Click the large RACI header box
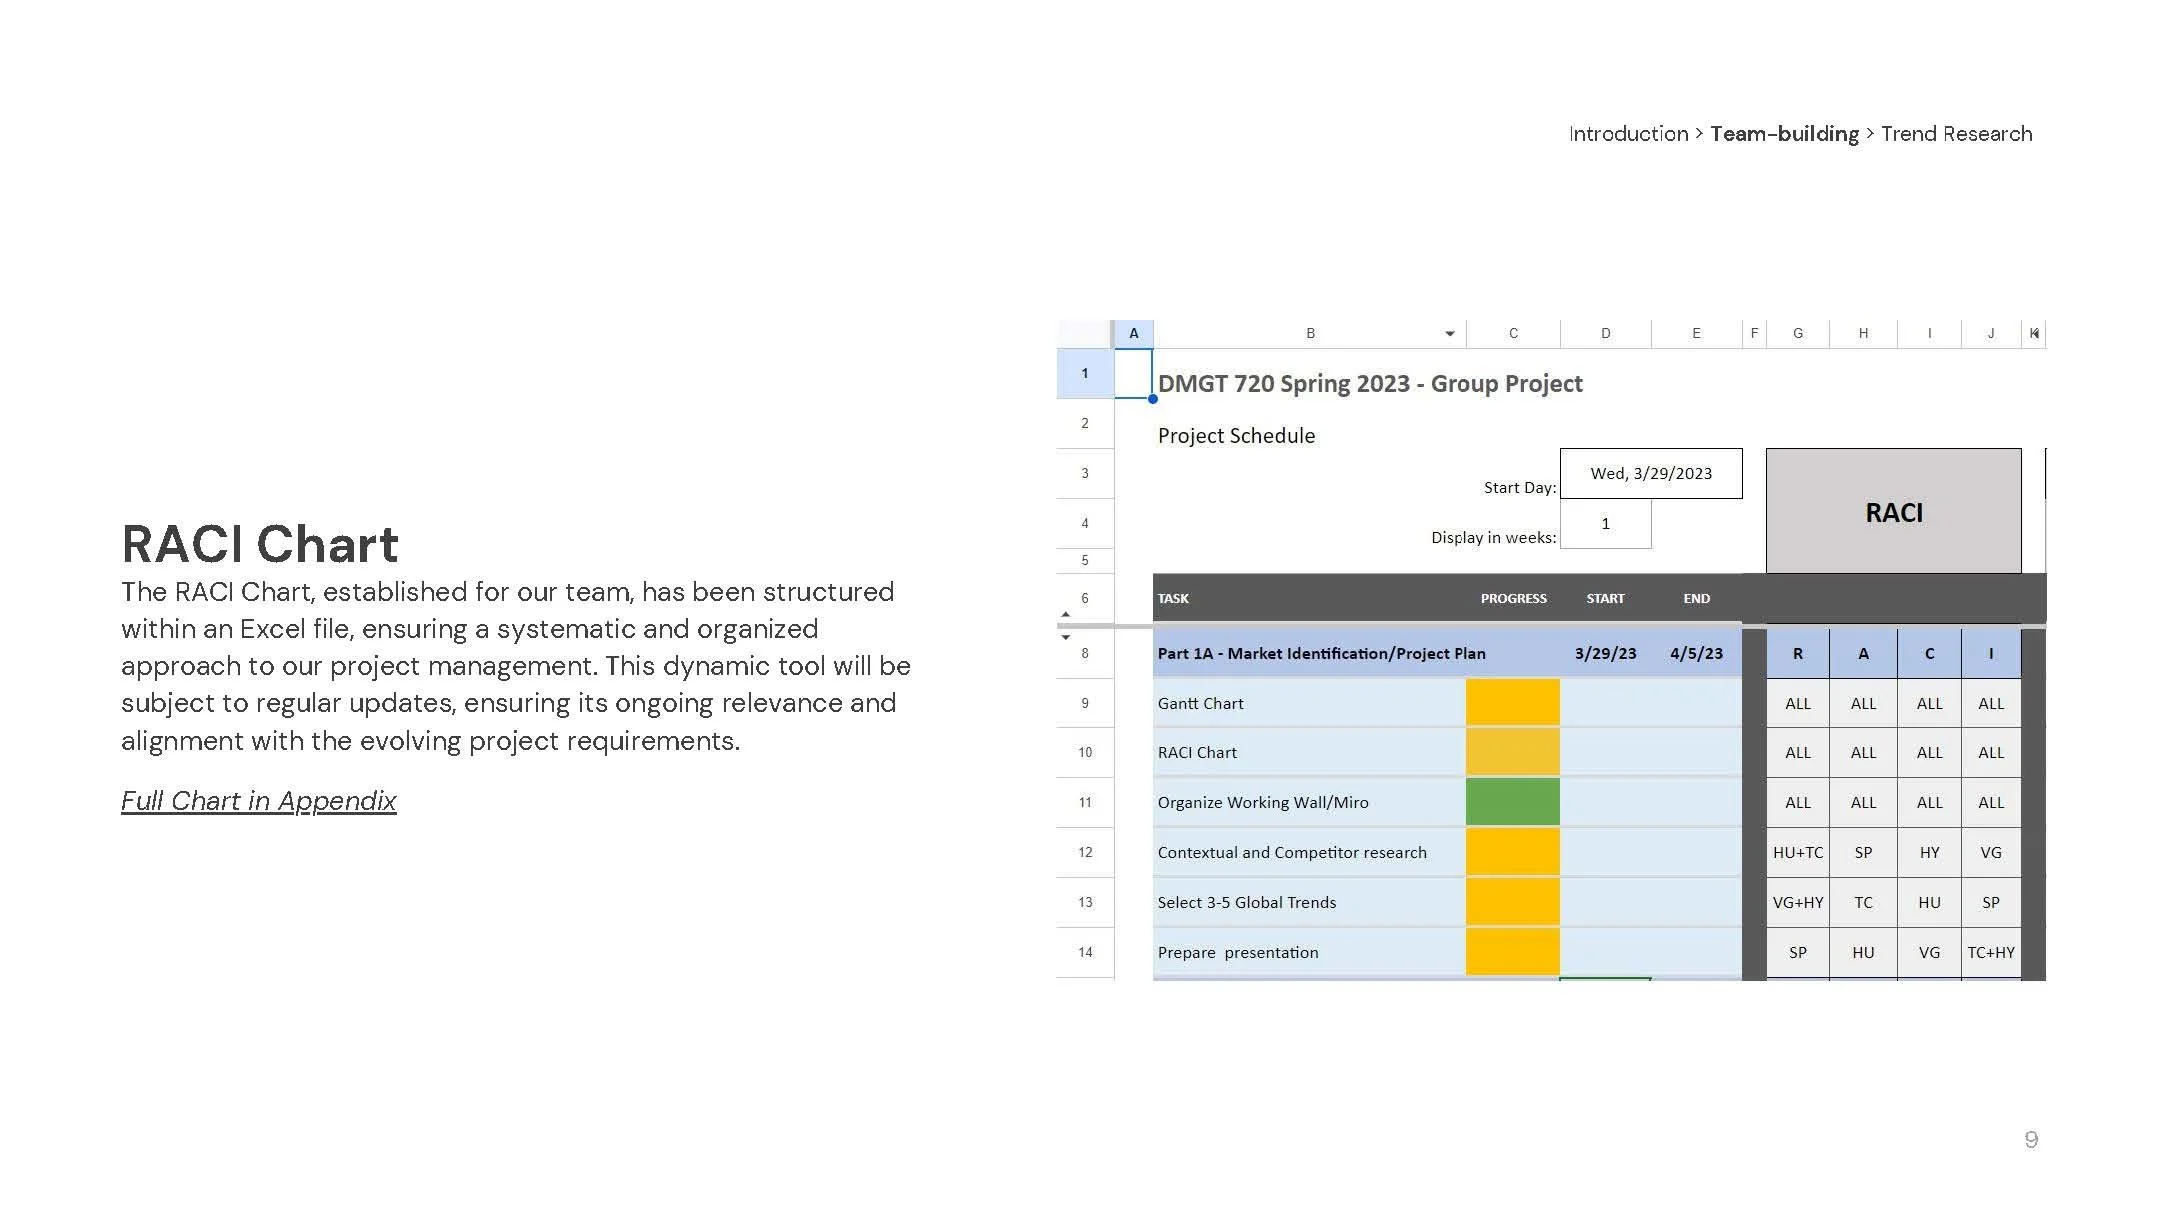The image size is (2160, 1215). 1892,512
